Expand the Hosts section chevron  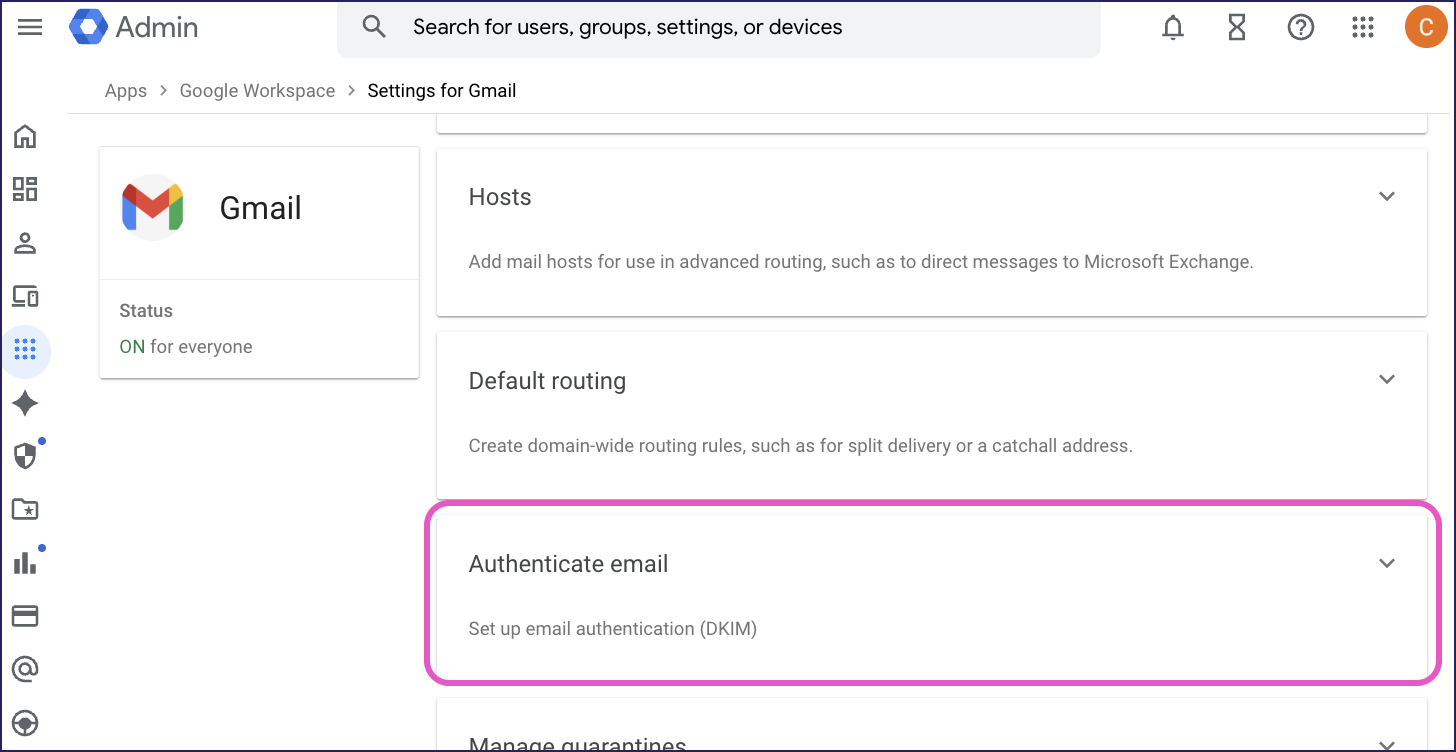pos(1387,197)
